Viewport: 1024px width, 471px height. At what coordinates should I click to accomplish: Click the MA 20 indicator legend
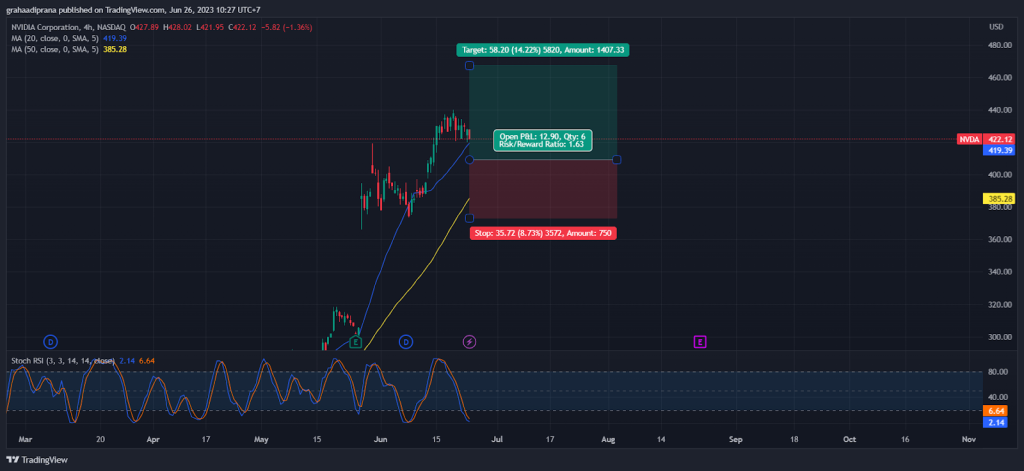(x=69, y=39)
